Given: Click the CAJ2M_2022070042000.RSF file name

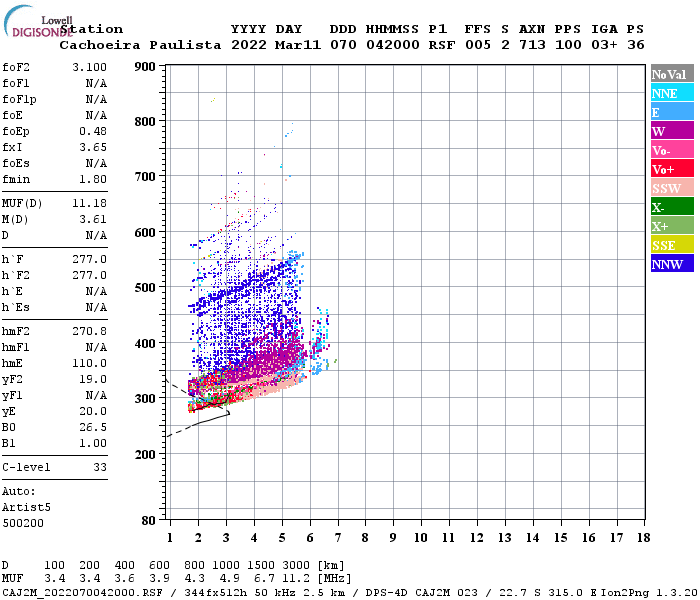Looking at the screenshot, I should pos(82,592).
